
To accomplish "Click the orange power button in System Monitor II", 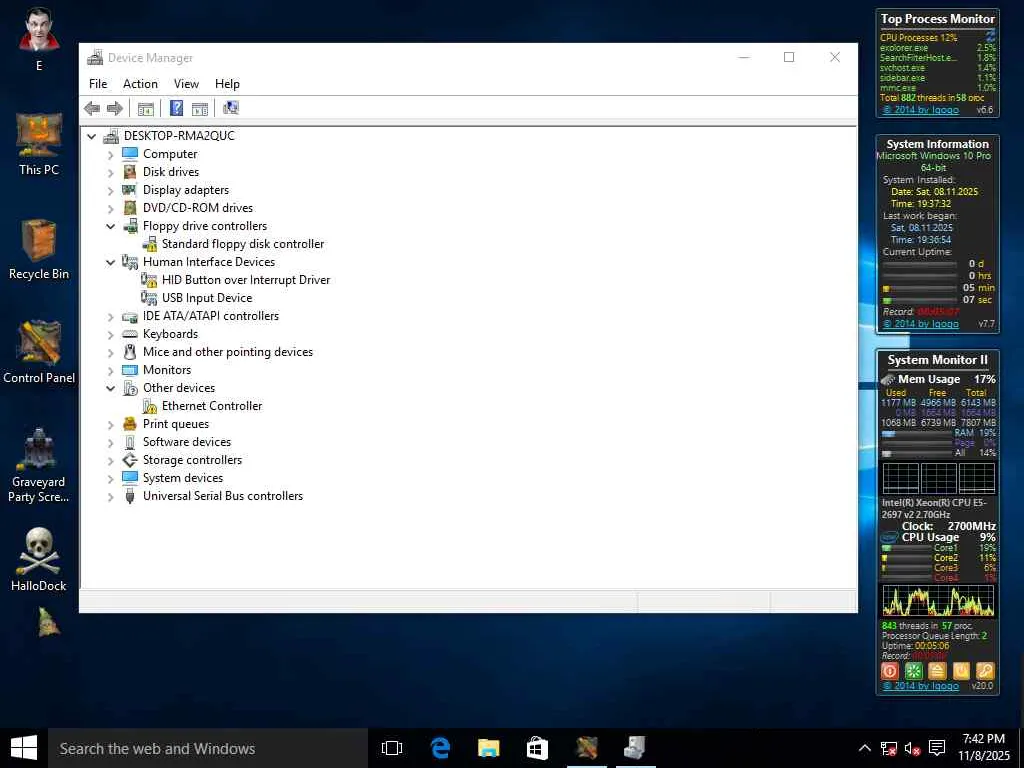I will tap(961, 671).
